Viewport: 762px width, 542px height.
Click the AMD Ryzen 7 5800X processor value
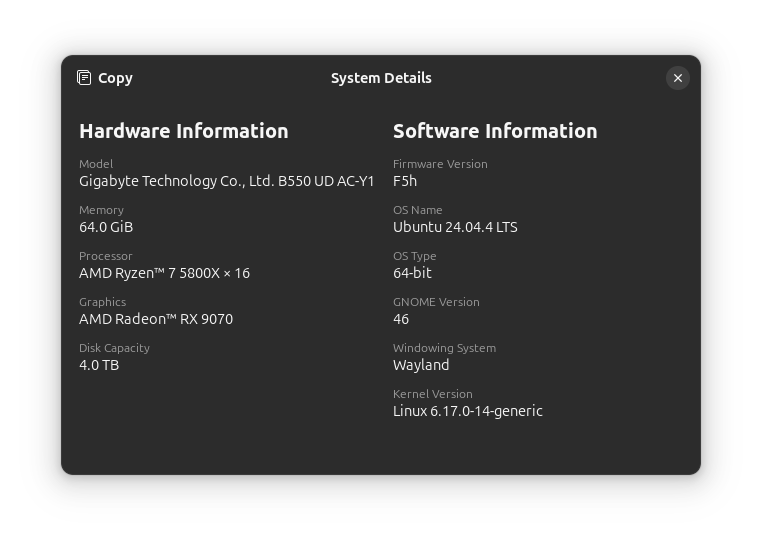click(x=164, y=273)
